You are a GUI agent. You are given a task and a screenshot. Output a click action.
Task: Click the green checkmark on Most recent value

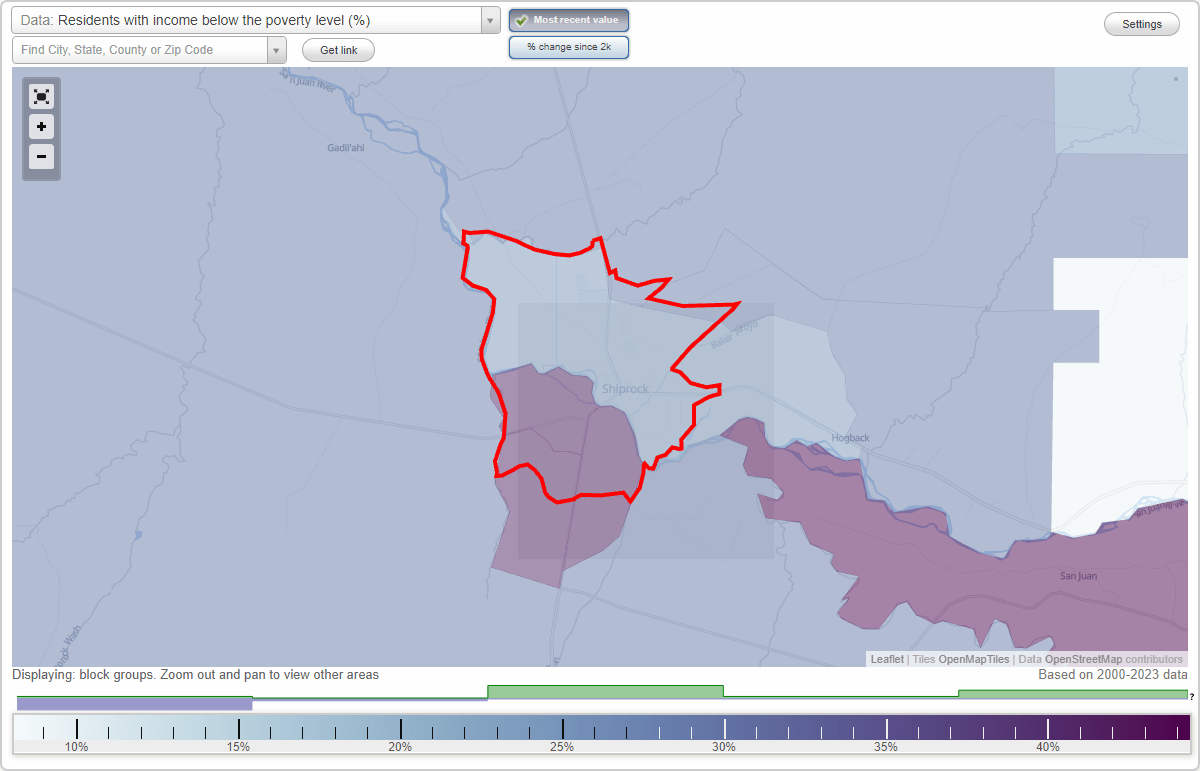point(521,20)
